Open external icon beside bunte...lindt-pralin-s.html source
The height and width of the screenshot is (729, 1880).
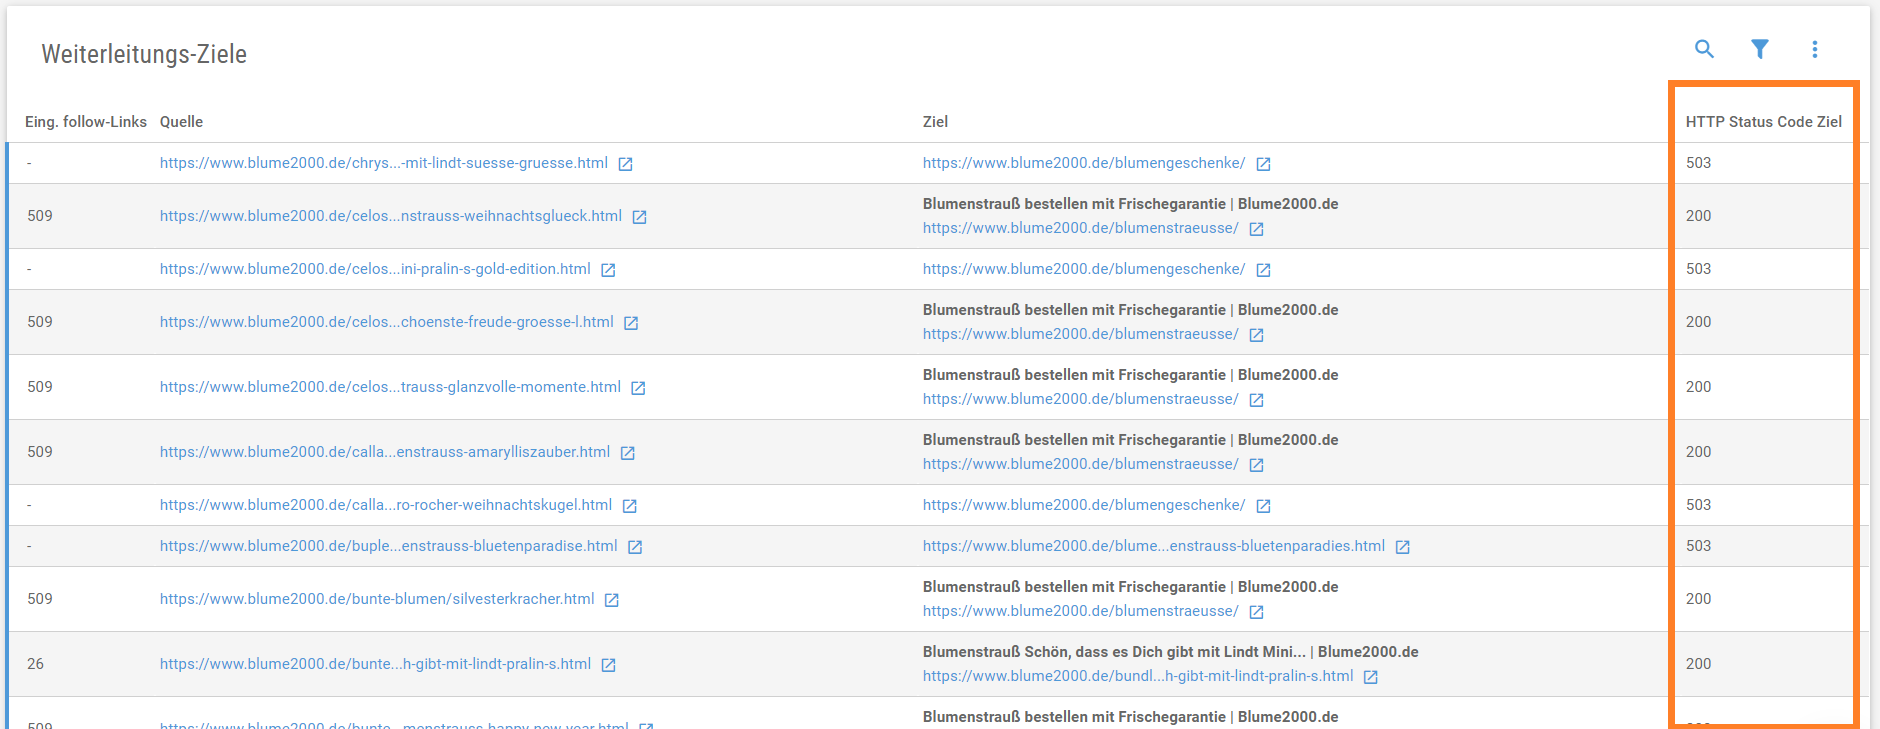[x=608, y=665]
